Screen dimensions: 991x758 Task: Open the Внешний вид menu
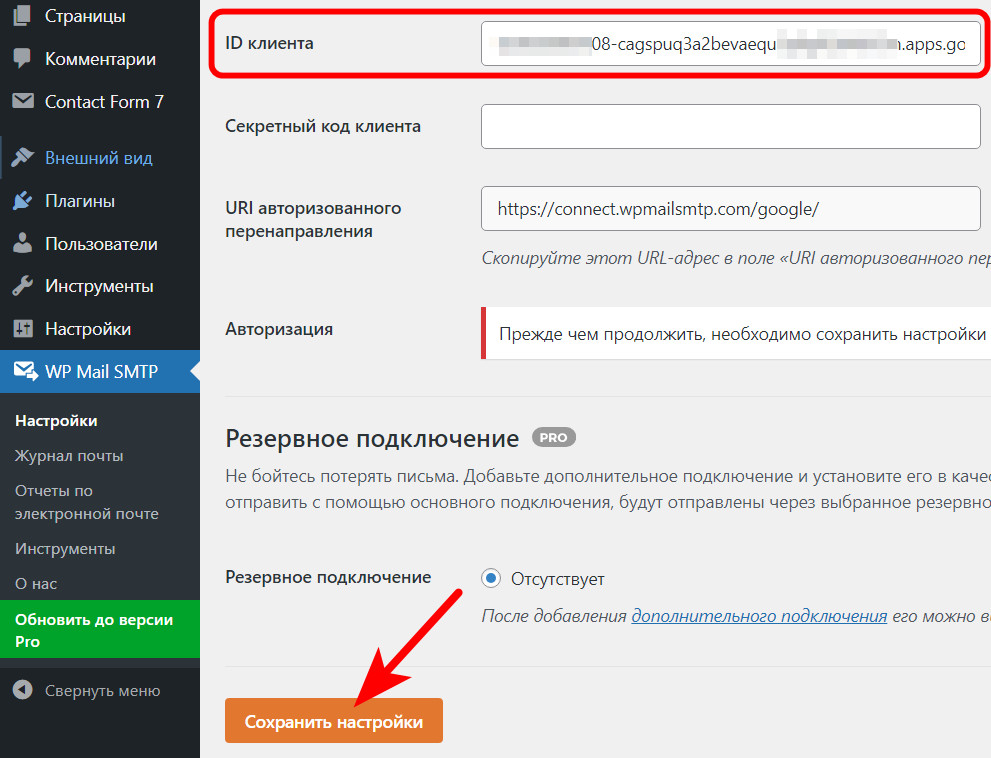(100, 157)
